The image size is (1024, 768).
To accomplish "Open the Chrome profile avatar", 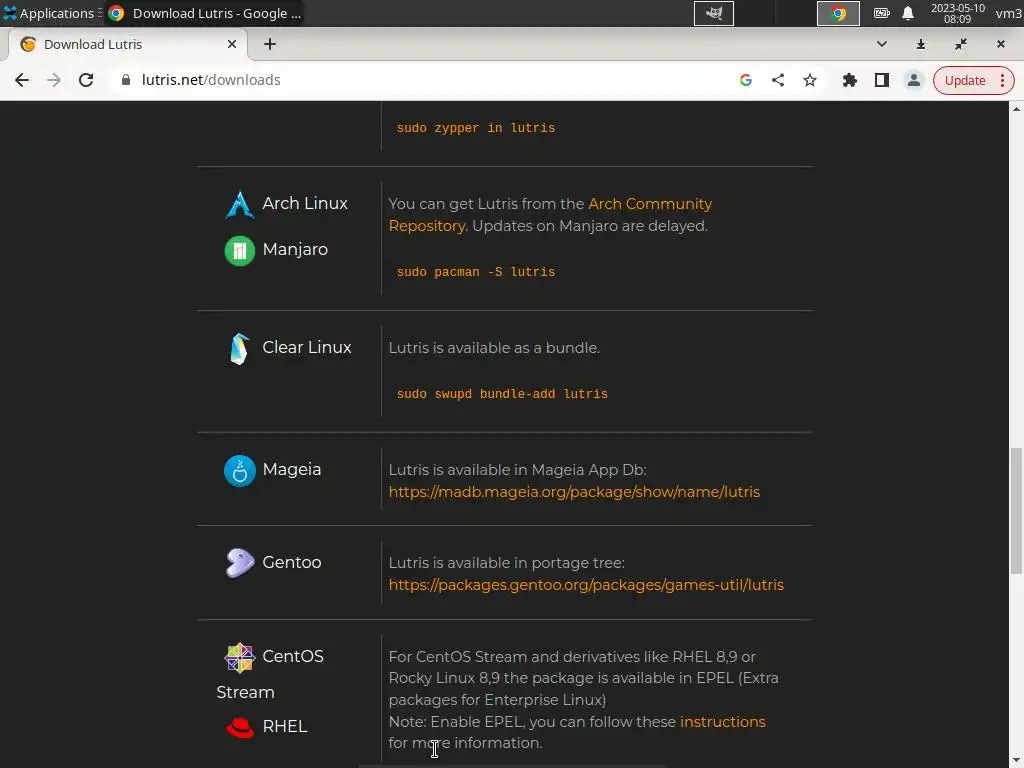I will (x=914, y=80).
